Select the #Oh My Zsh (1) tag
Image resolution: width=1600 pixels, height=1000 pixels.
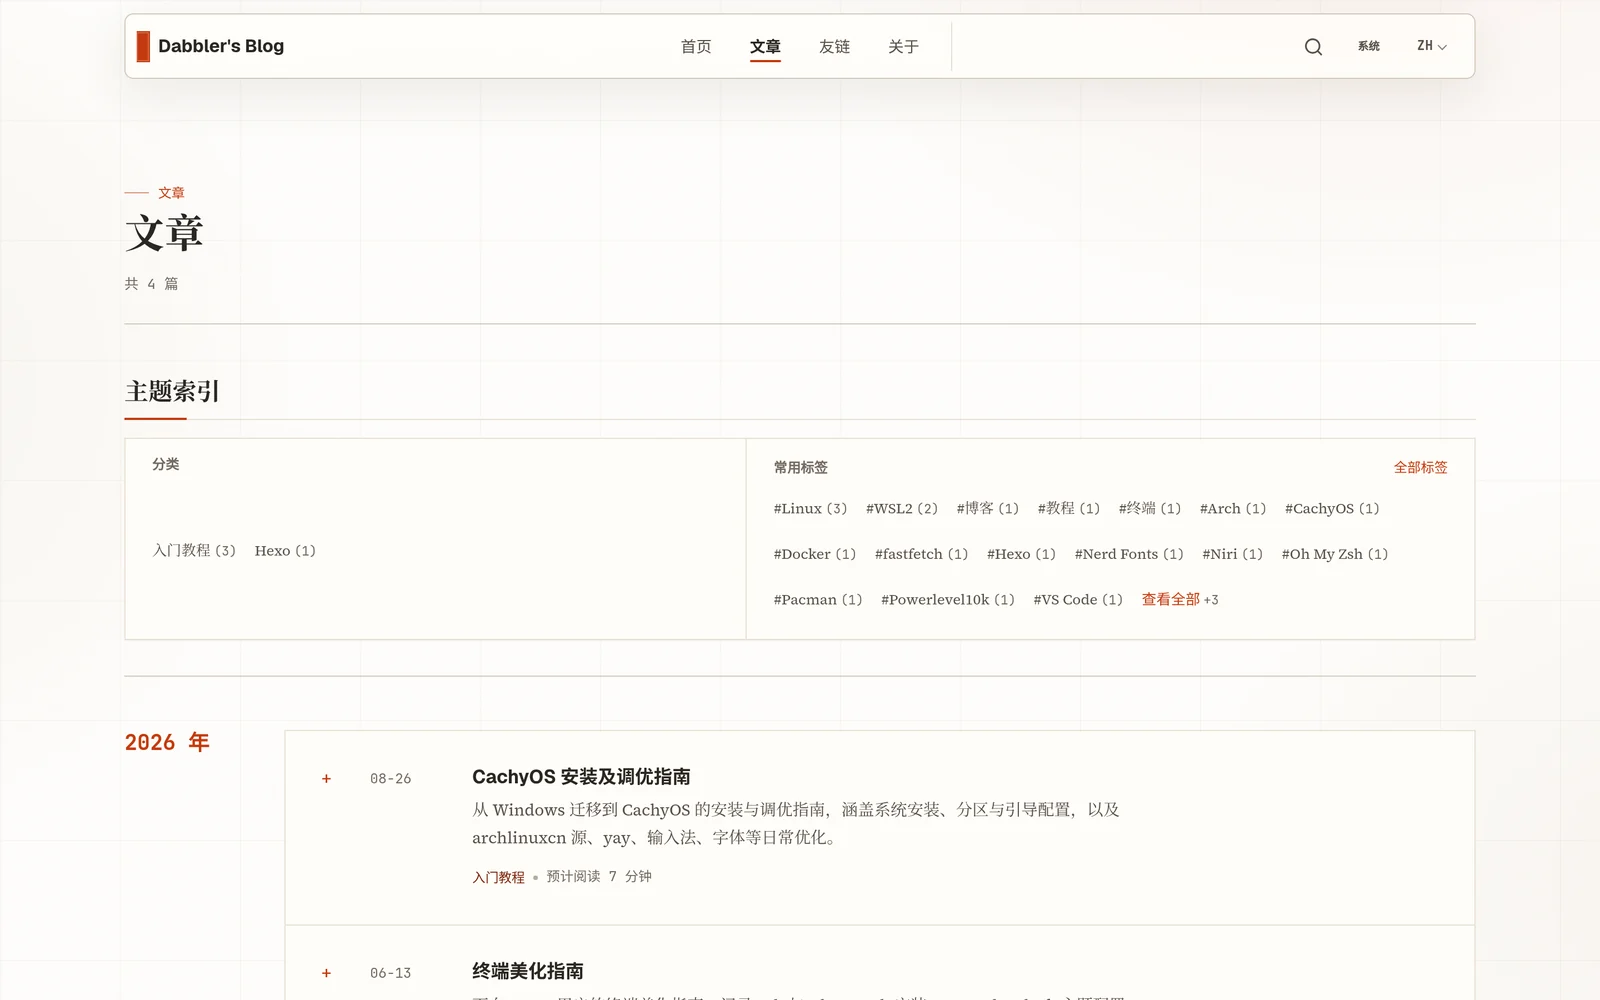1335,554
